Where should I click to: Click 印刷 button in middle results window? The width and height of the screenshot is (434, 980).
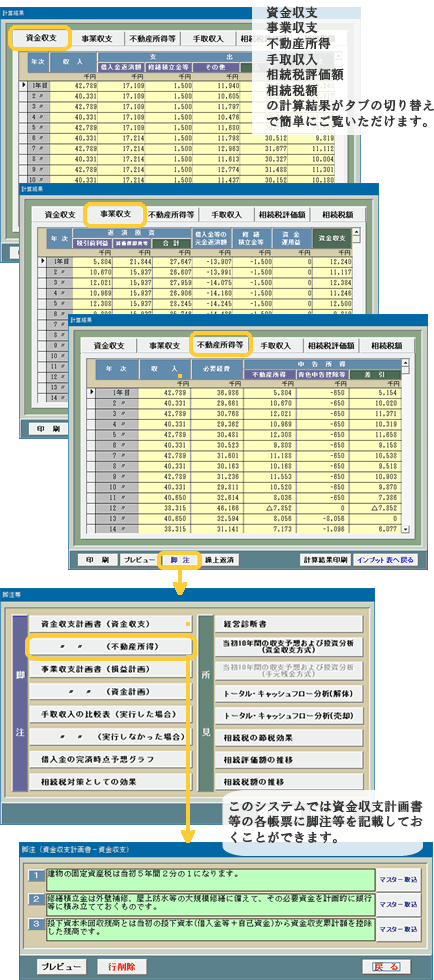(x=48, y=429)
